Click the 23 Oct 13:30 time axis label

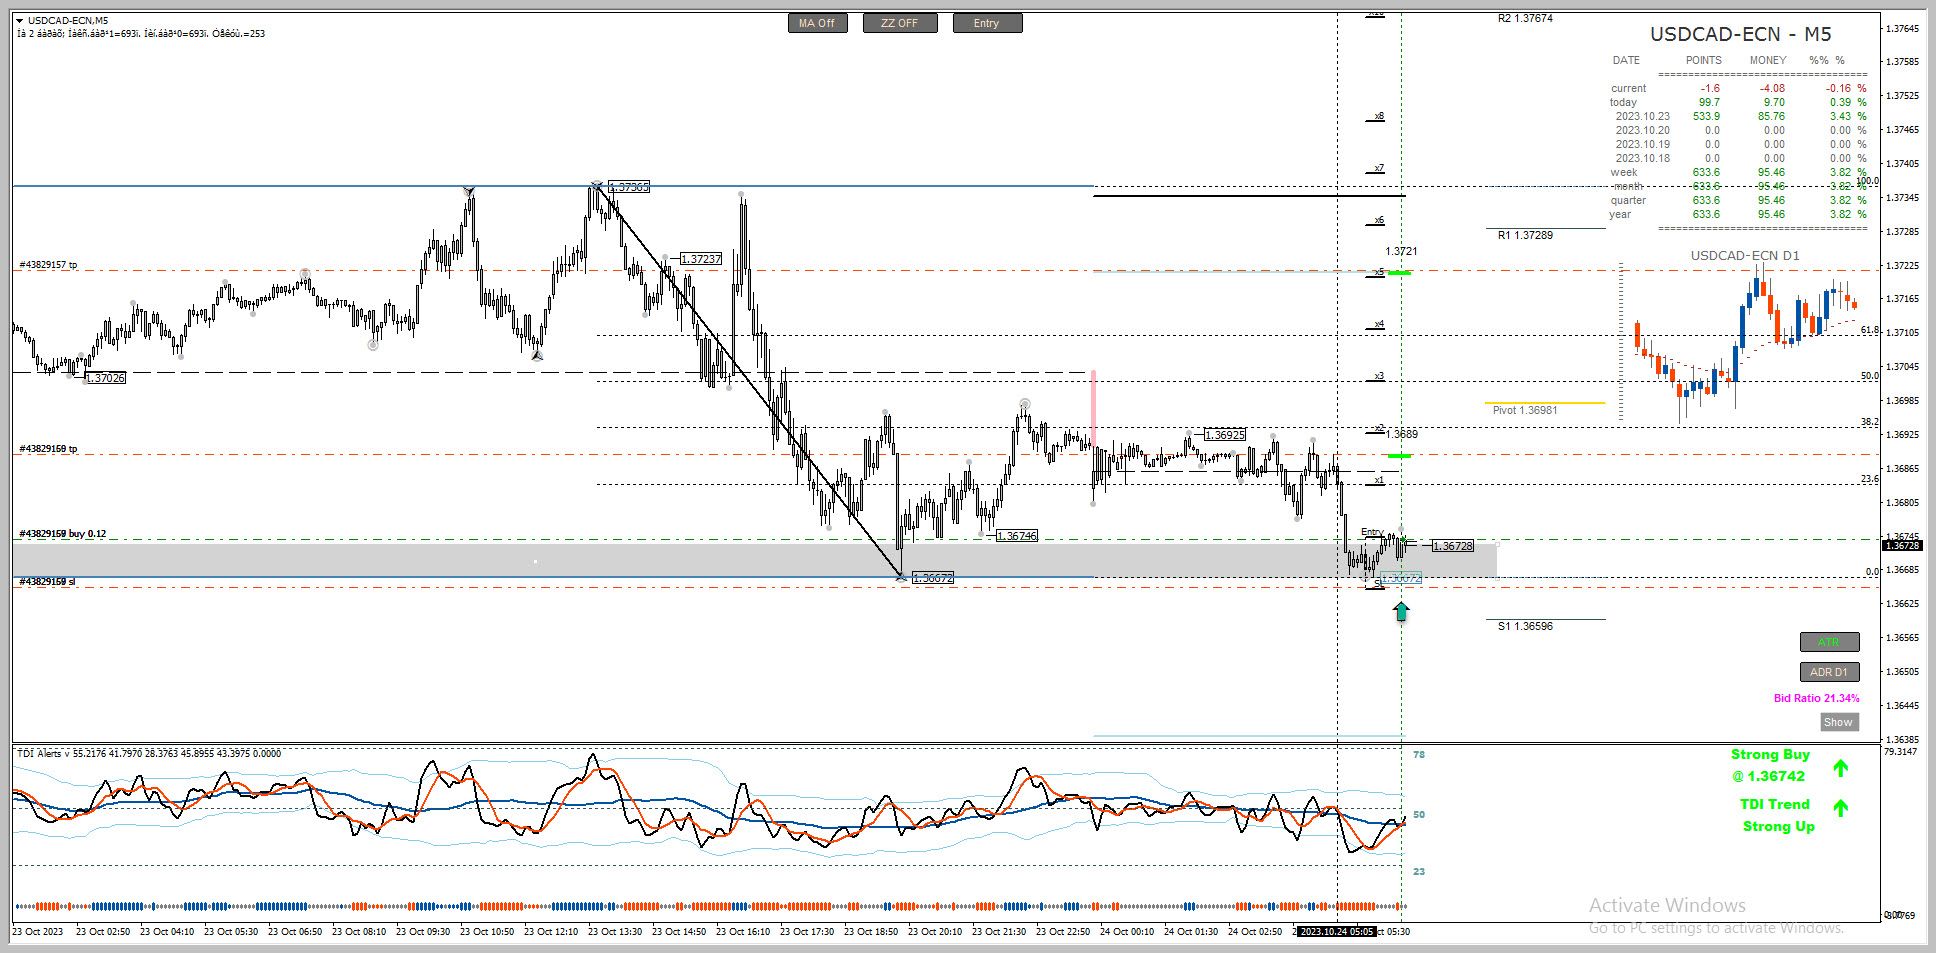point(615,931)
